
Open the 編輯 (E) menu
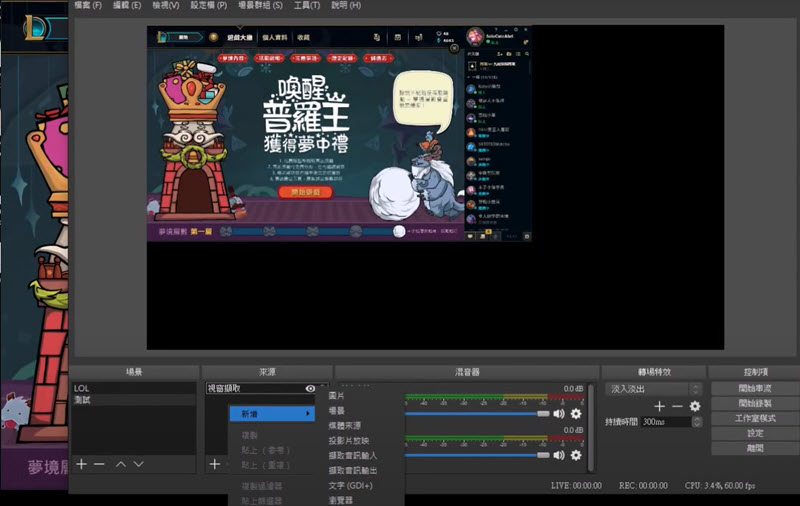(x=127, y=5)
